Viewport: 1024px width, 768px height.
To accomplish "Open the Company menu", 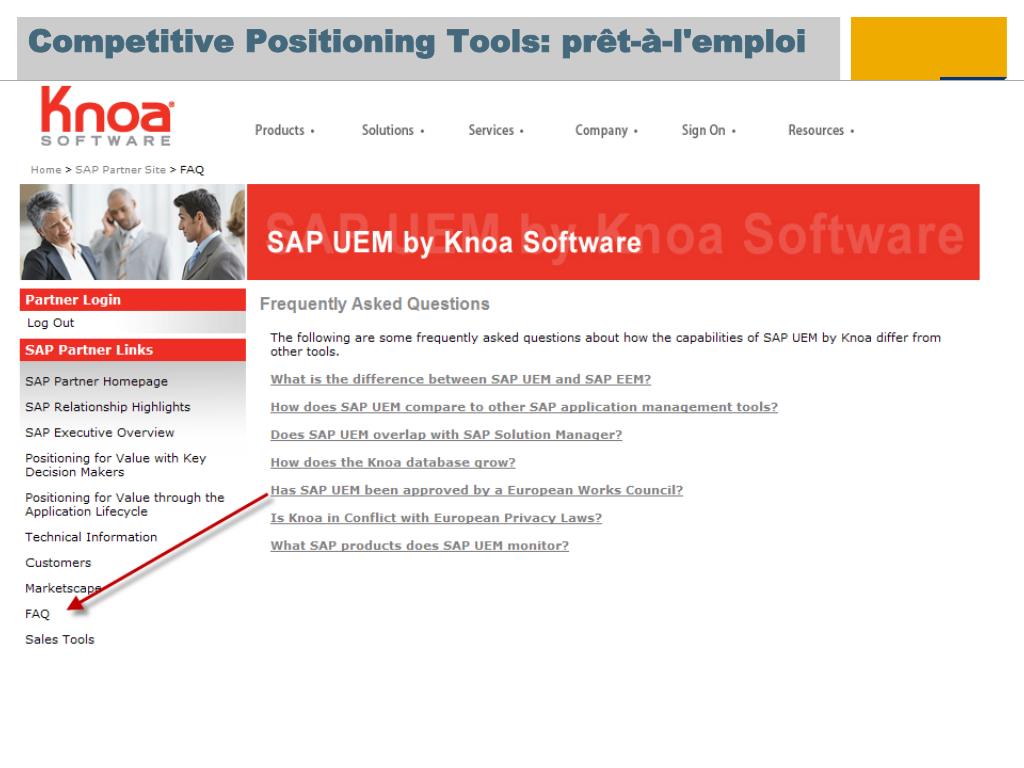I will click(x=606, y=130).
